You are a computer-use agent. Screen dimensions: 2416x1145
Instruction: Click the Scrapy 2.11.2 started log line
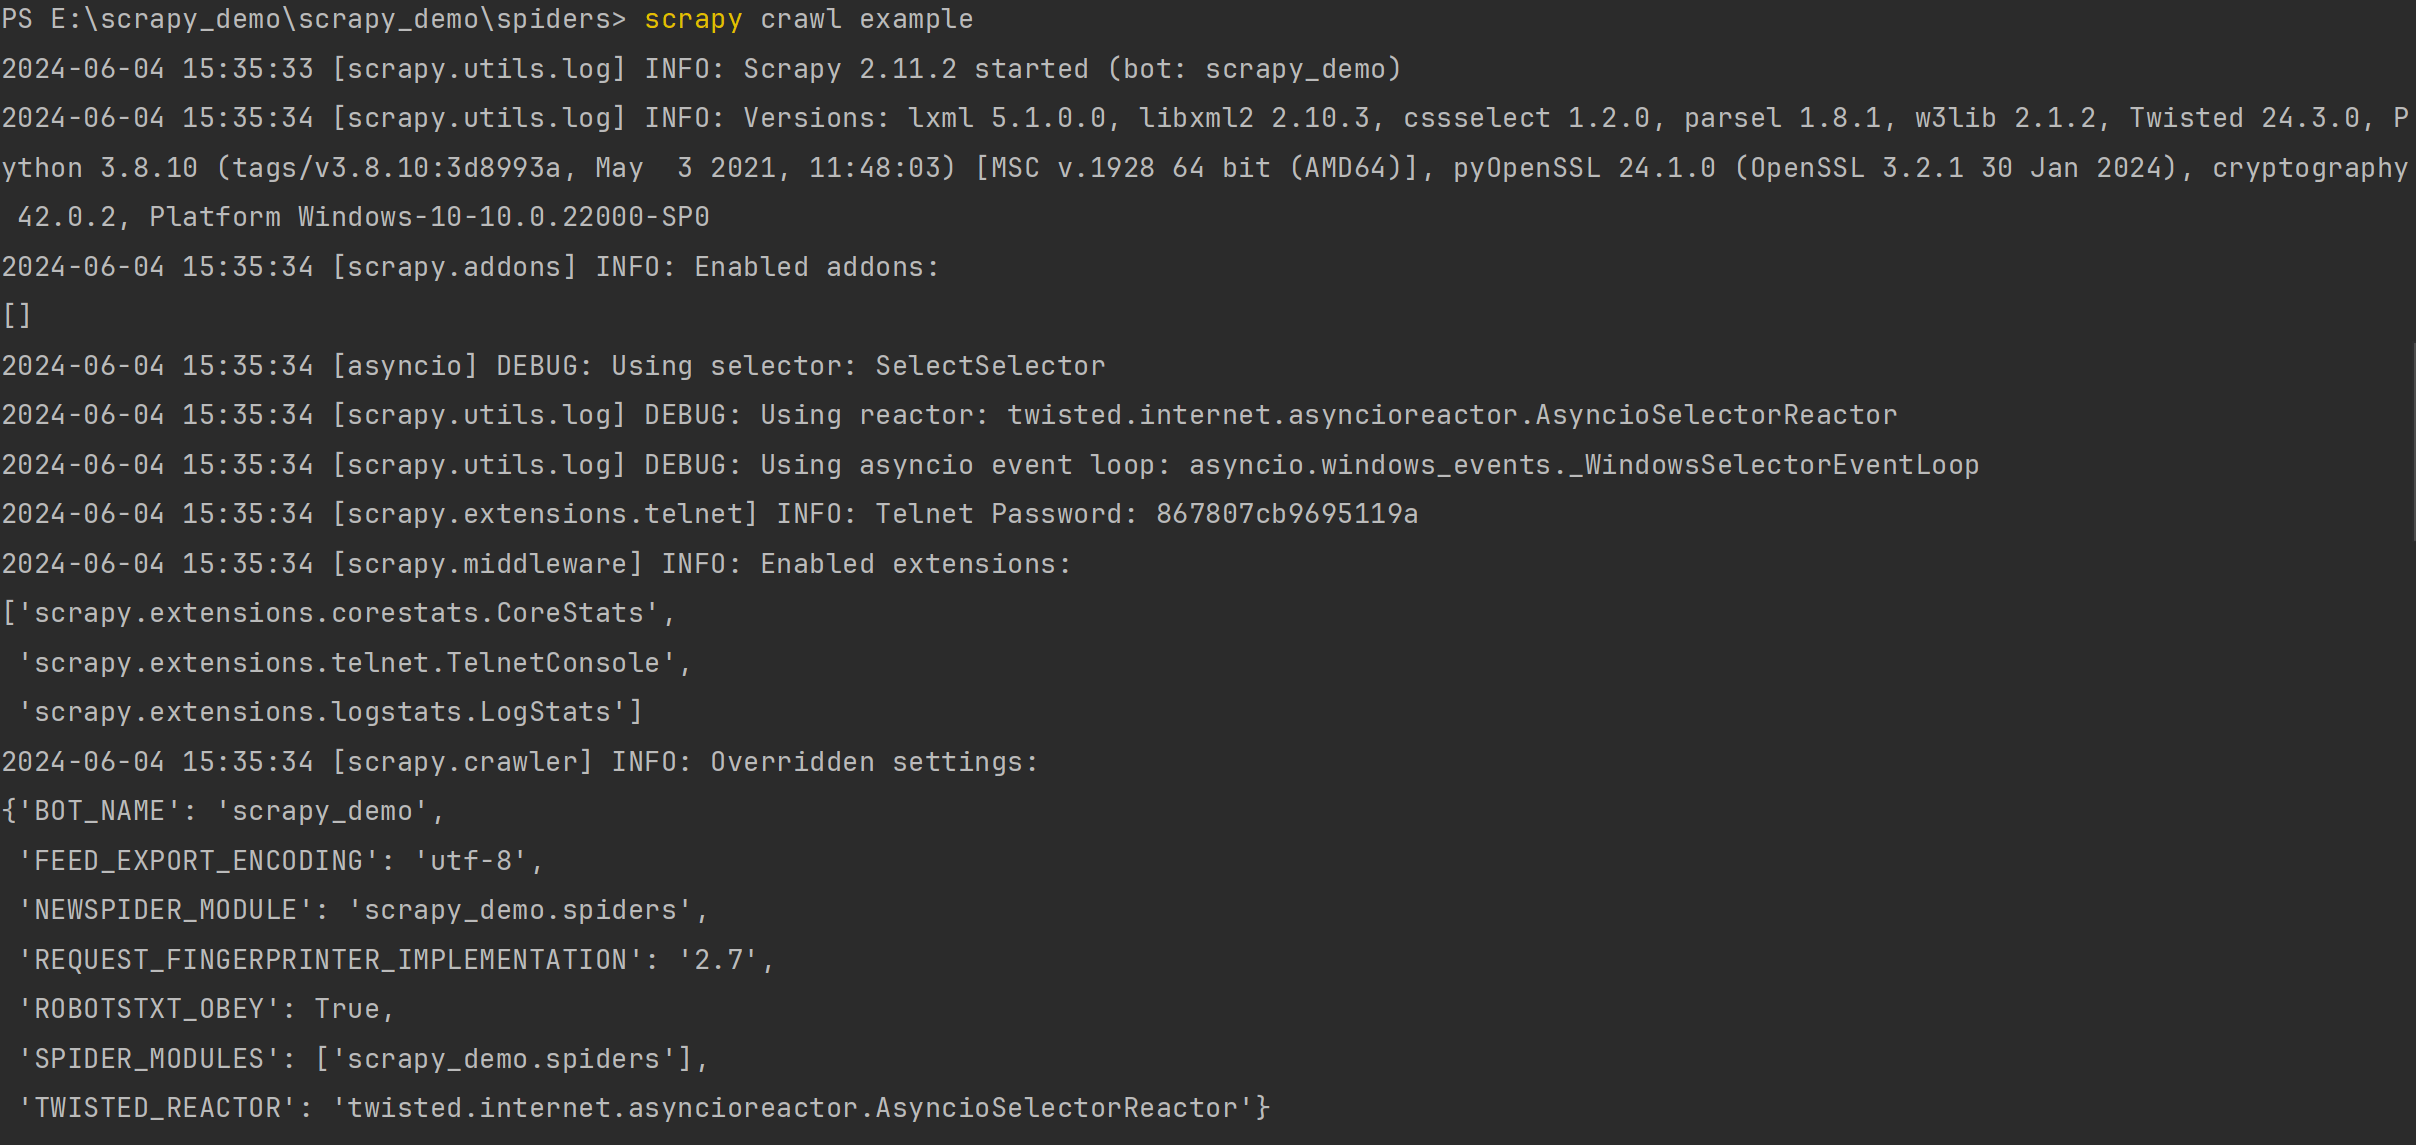pyautogui.click(x=701, y=69)
